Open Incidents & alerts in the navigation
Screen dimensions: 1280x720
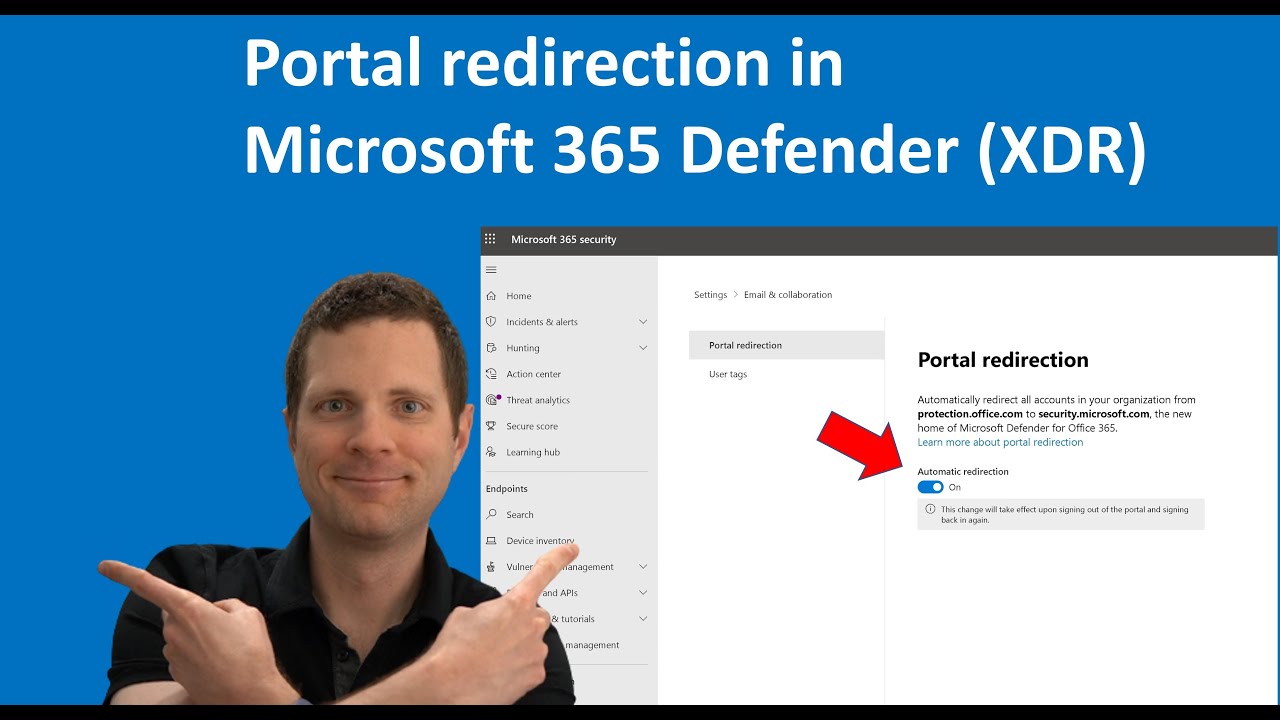click(x=542, y=322)
